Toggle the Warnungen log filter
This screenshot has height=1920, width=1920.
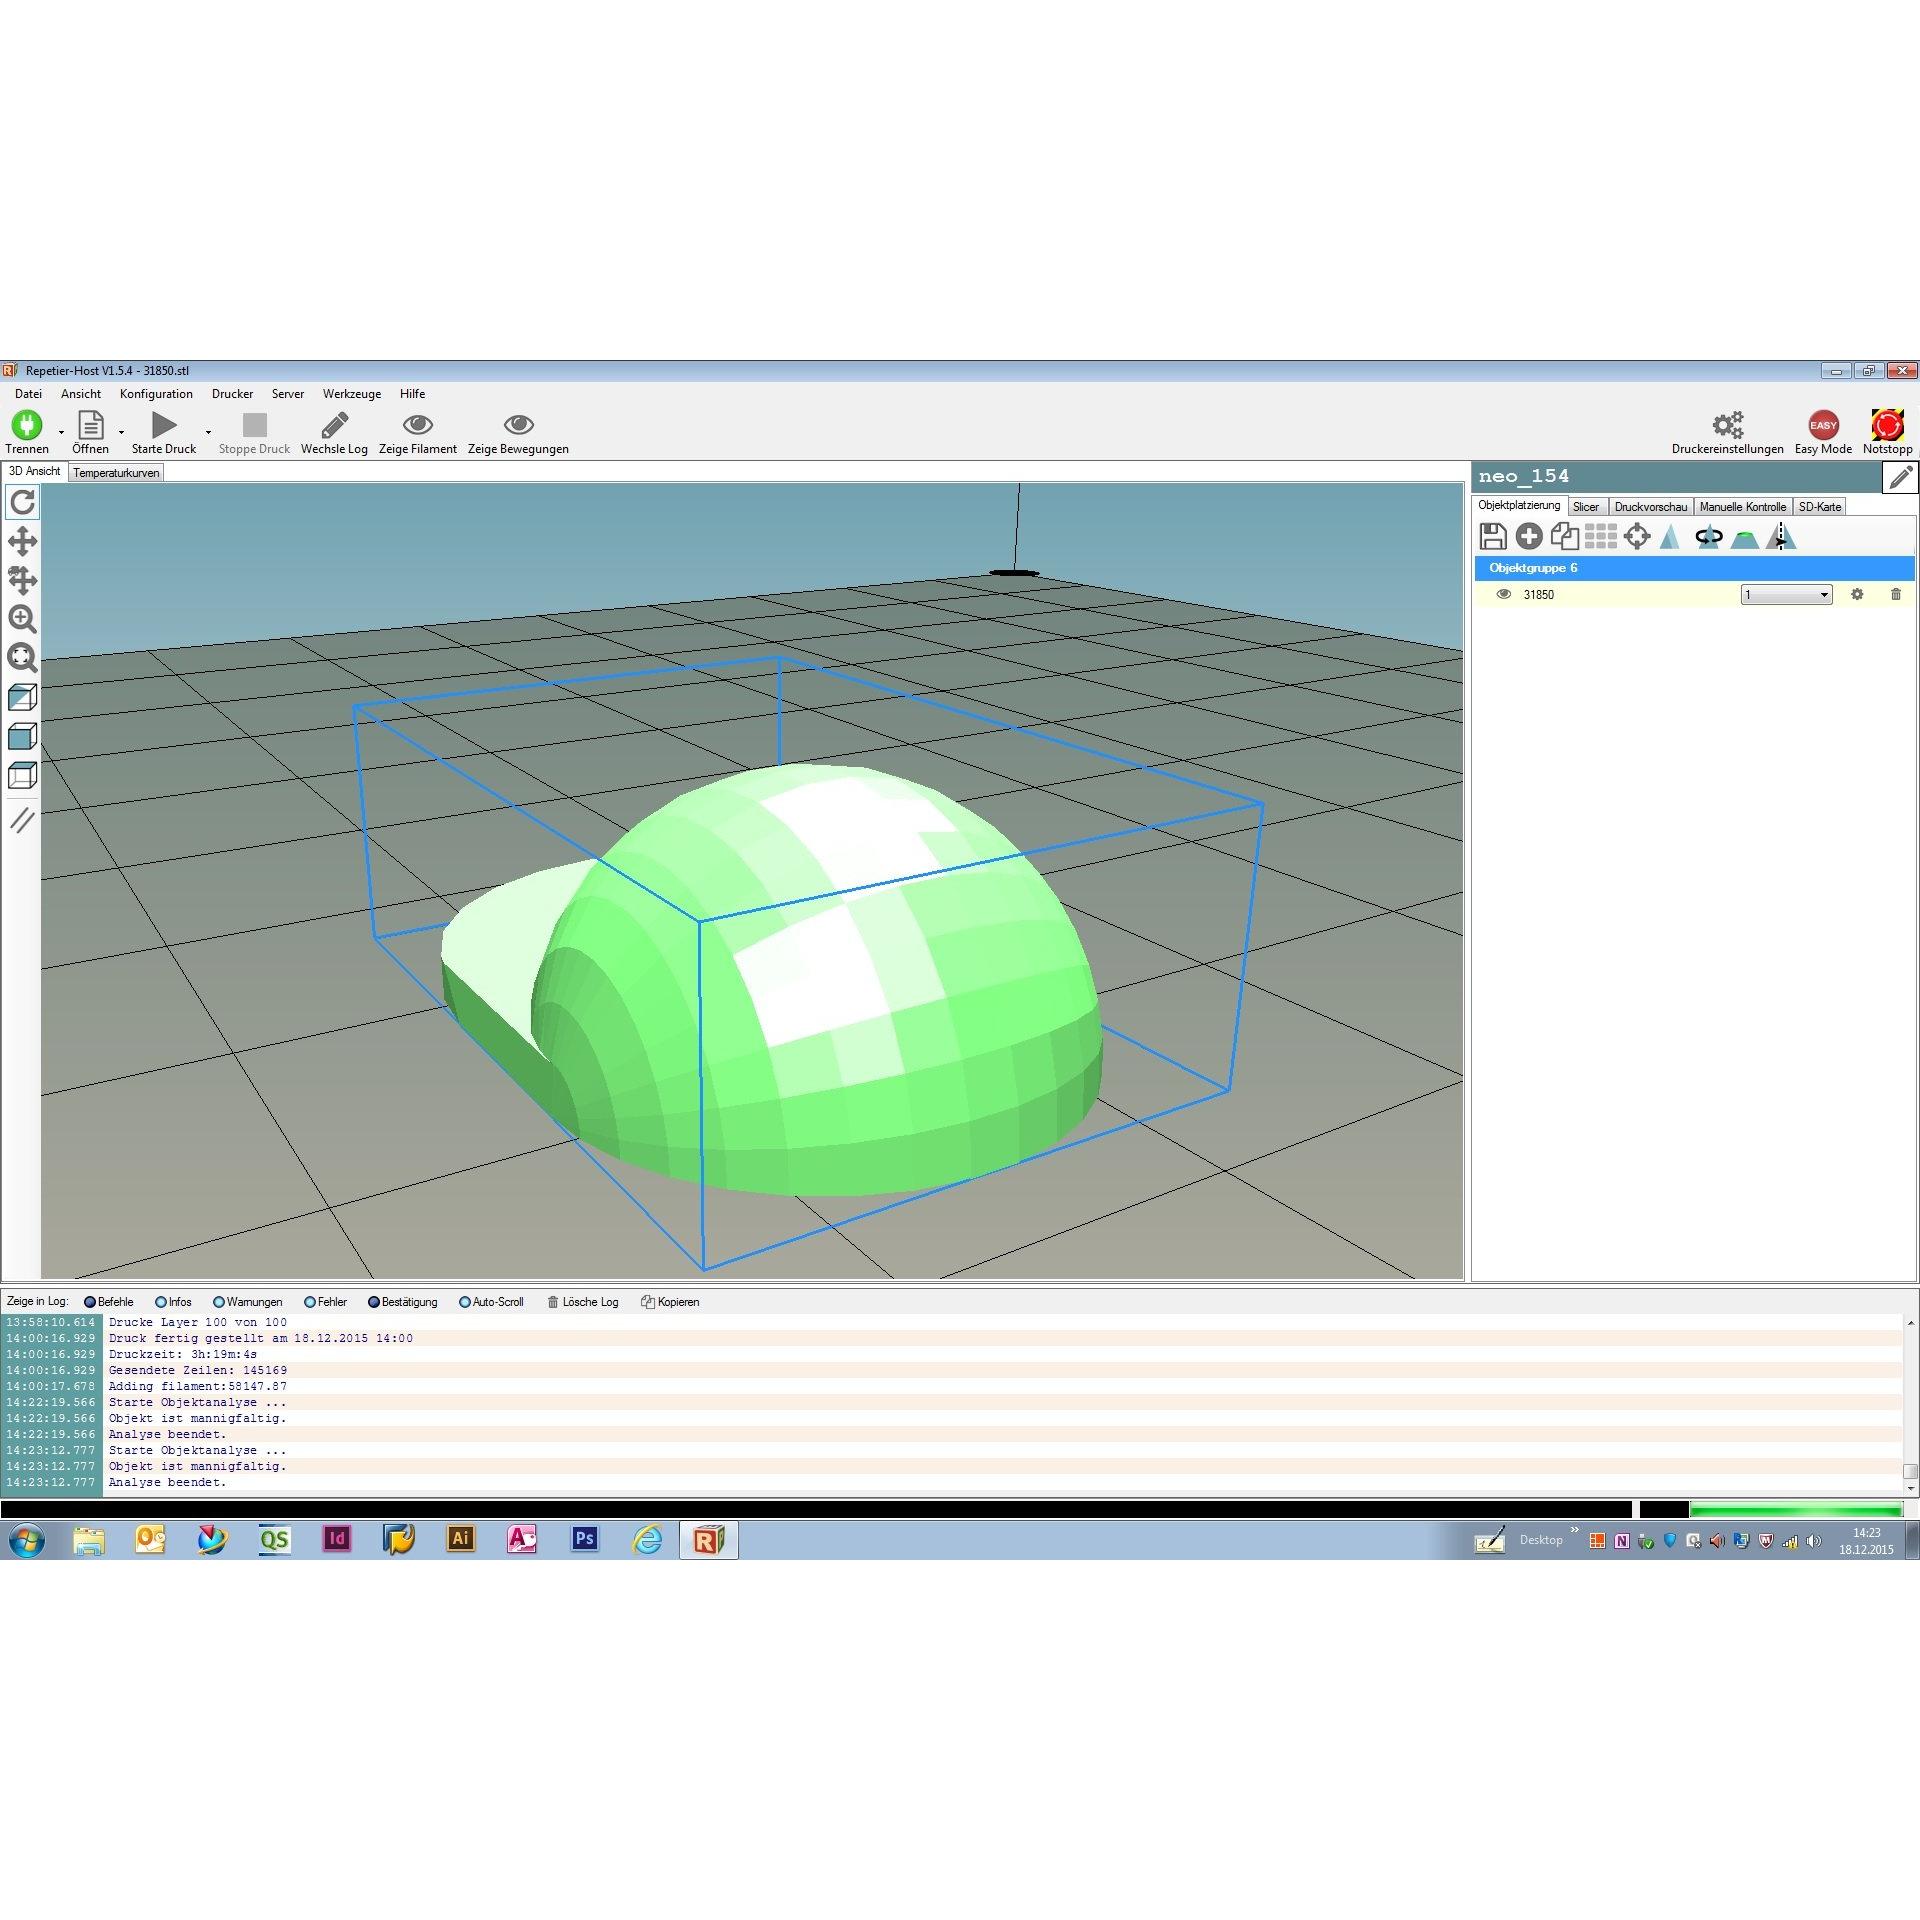click(x=248, y=1302)
